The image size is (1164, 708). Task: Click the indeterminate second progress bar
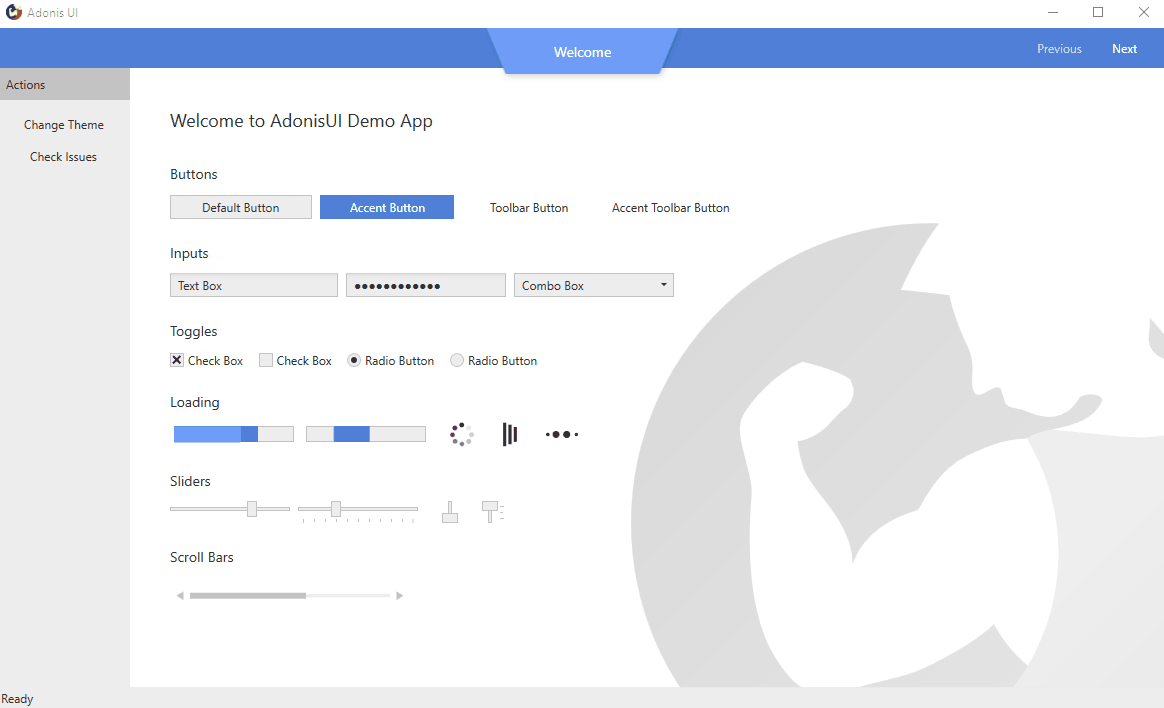pos(366,434)
